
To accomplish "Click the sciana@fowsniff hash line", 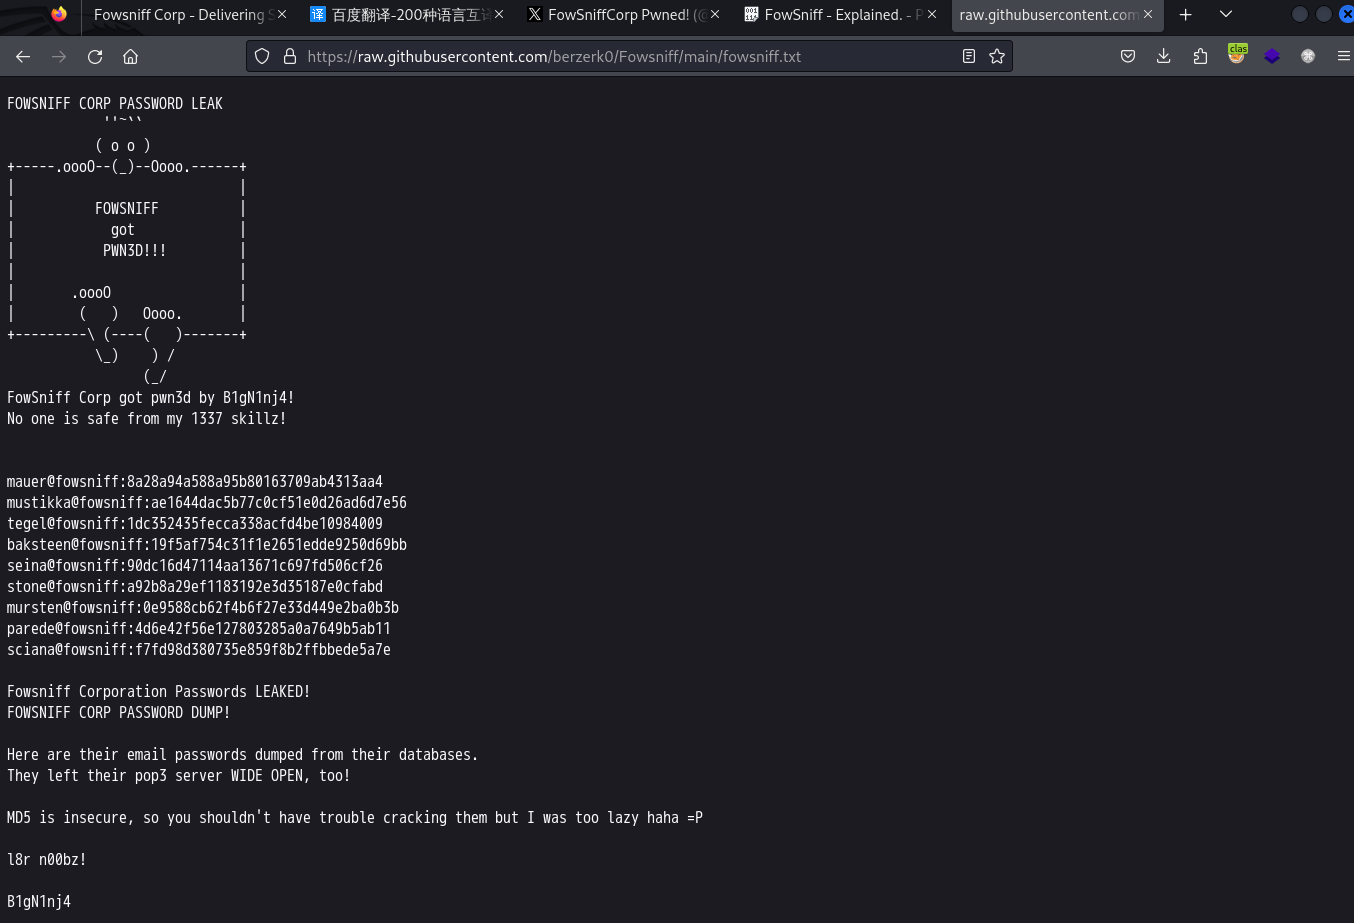I will point(199,650).
